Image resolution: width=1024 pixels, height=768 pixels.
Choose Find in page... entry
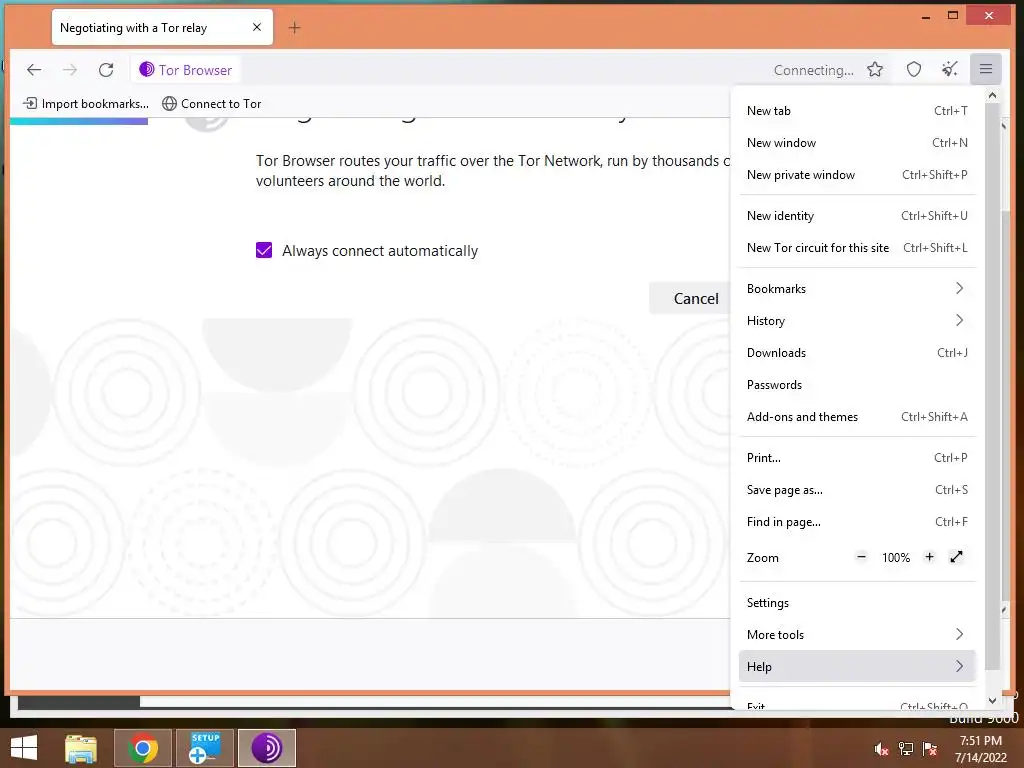[857, 522]
